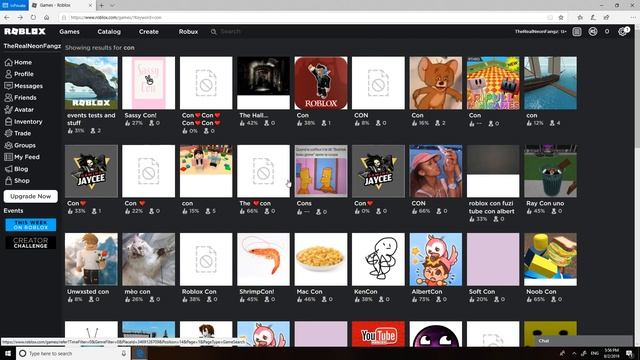Open the Ray Con uno game
640x360 pixels.
pos(550,171)
